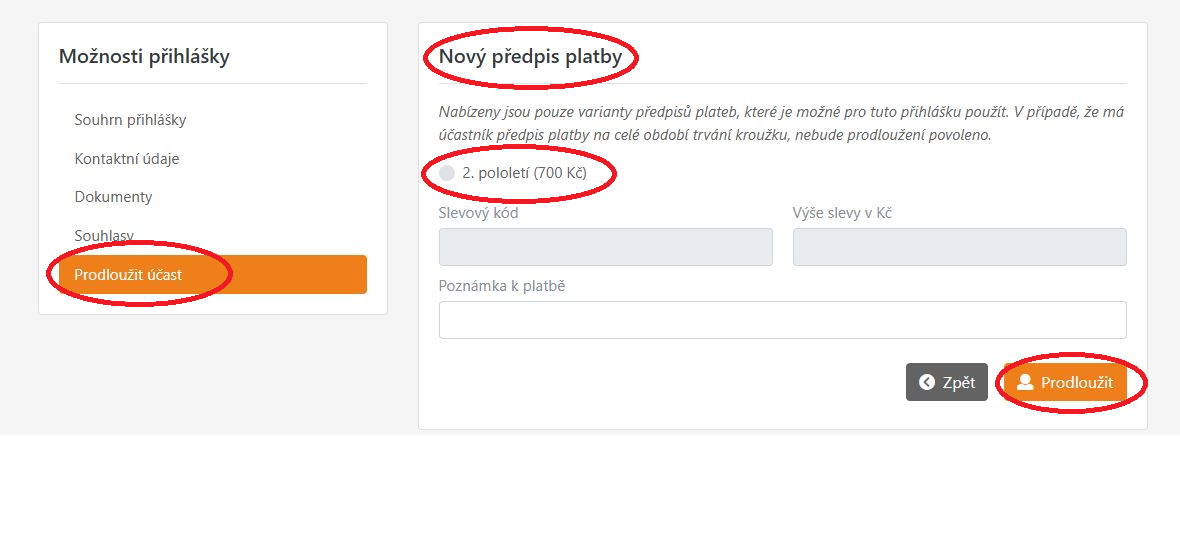Viewport: 1180px width, 540px height.
Task: Open the Dokumenty sidebar item
Action: pos(113,197)
